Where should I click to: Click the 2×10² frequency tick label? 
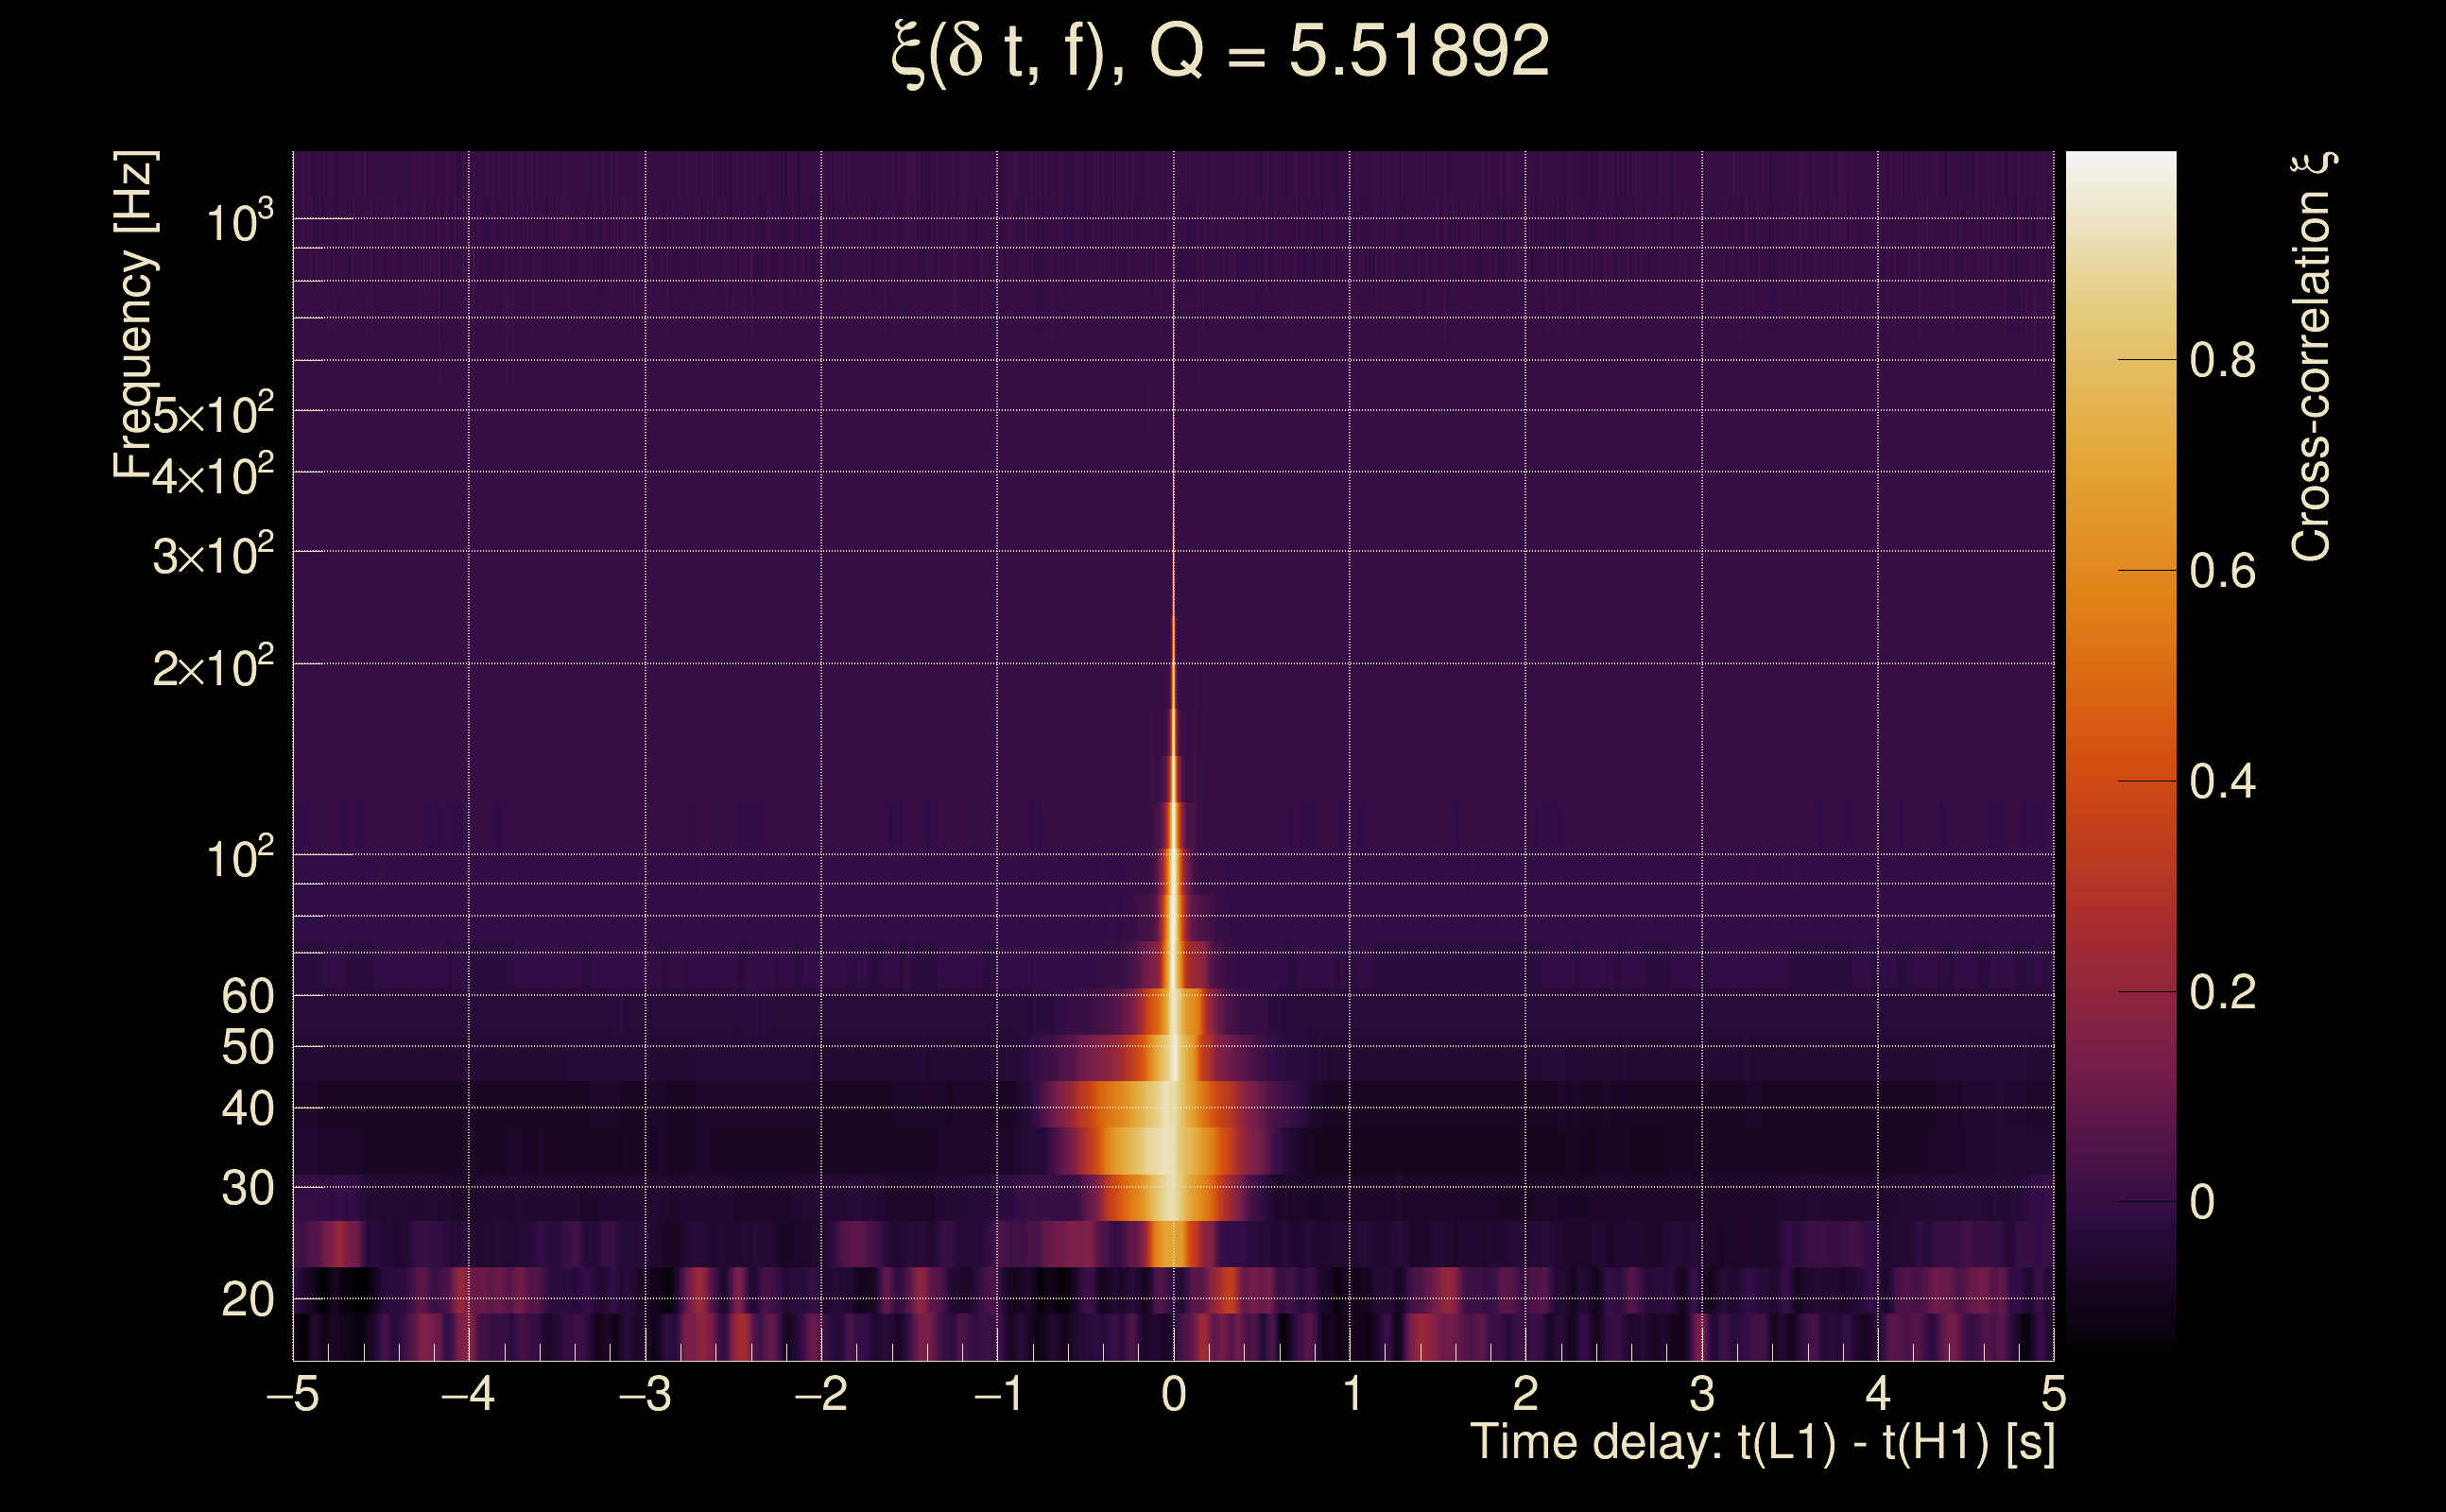(212, 667)
